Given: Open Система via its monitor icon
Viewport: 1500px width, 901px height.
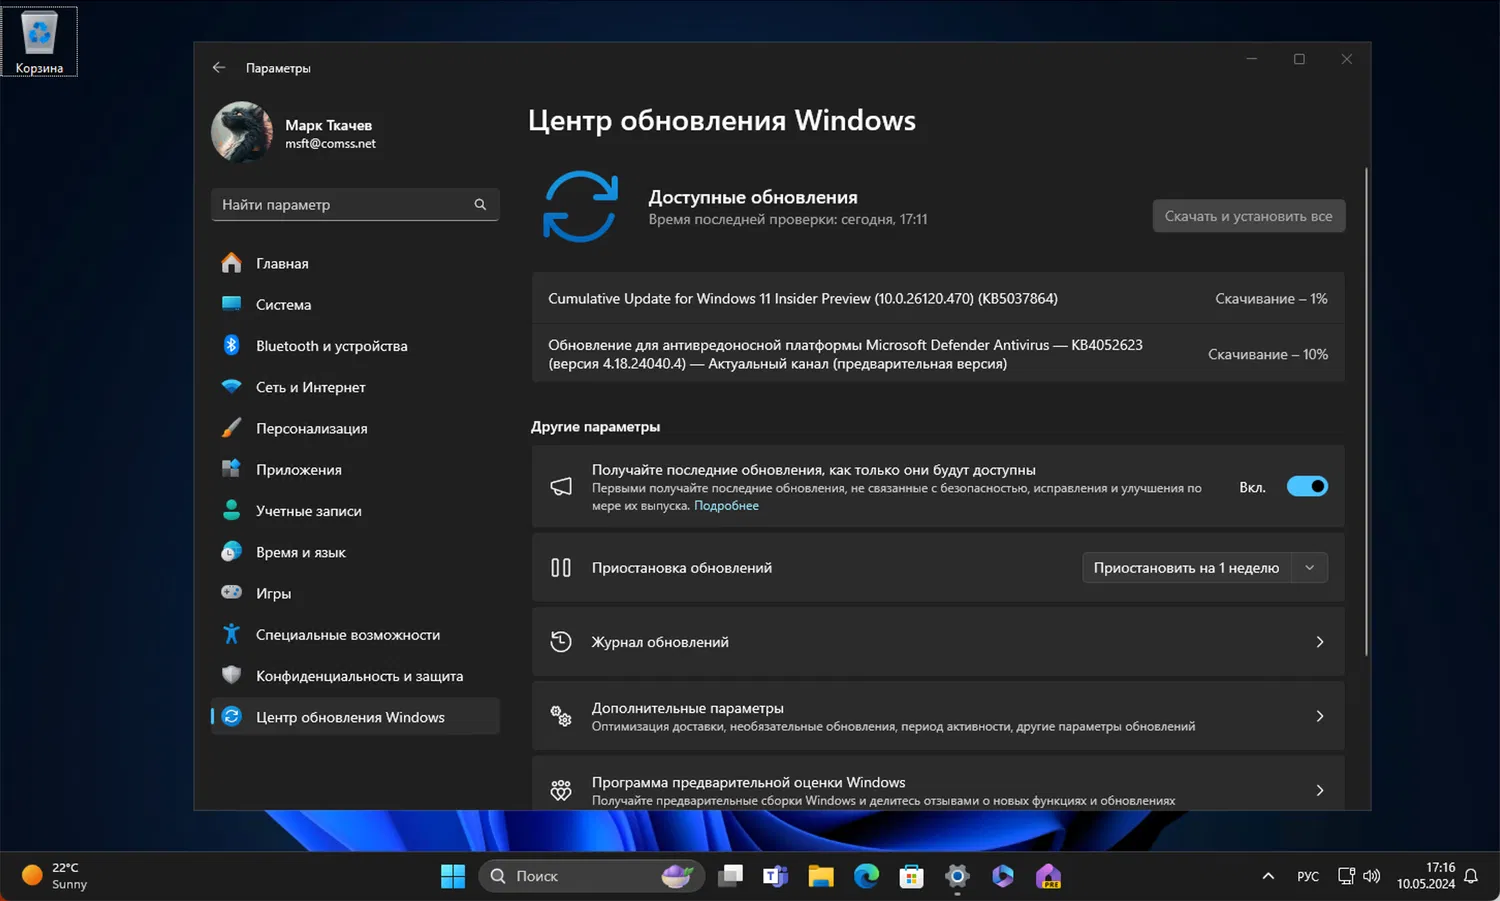Looking at the screenshot, I should click(x=231, y=304).
